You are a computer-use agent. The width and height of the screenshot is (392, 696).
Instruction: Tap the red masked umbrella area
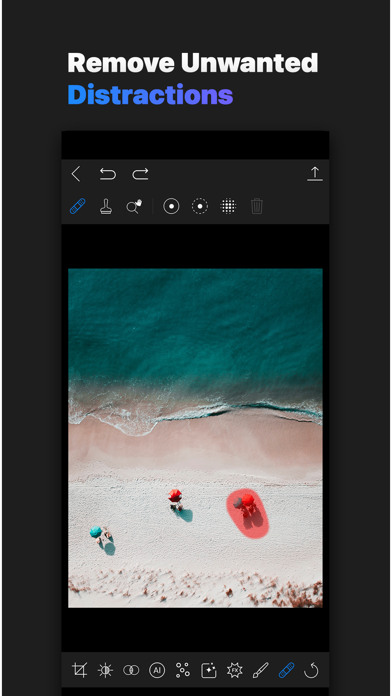pyautogui.click(x=248, y=513)
